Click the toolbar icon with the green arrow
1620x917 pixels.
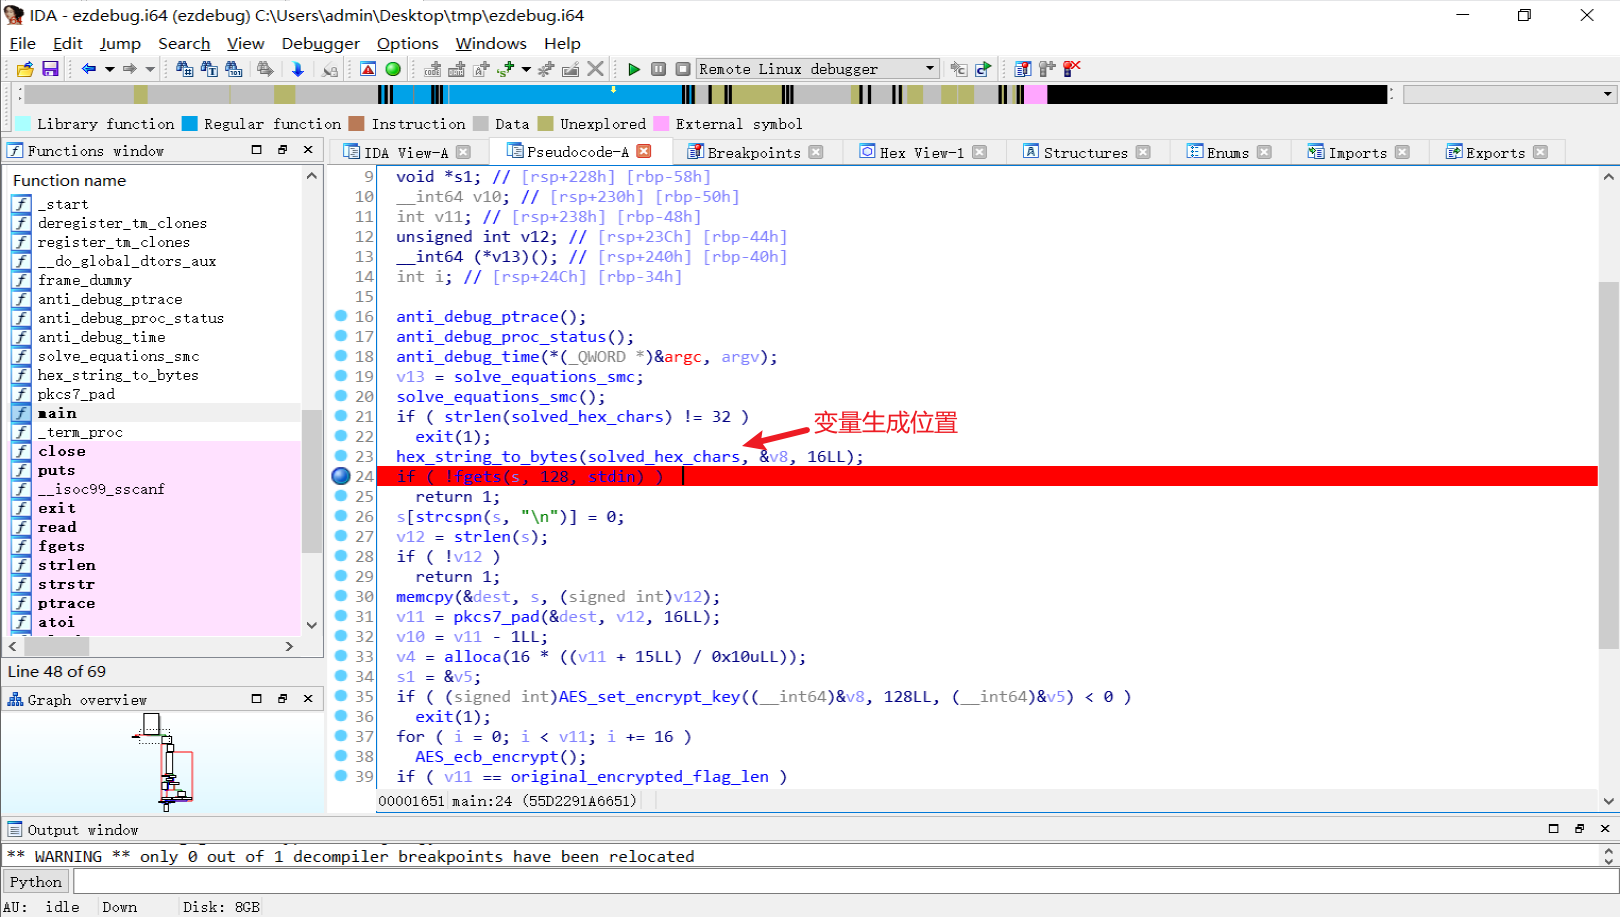(x=983, y=69)
